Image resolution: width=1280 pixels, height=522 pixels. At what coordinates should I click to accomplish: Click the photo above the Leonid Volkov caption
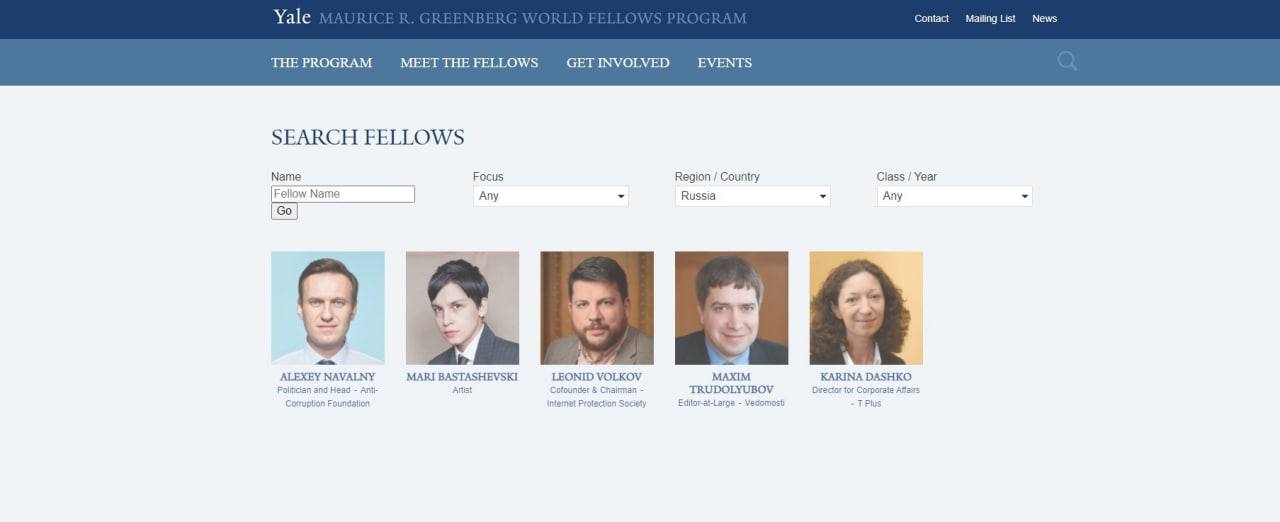[x=597, y=308]
